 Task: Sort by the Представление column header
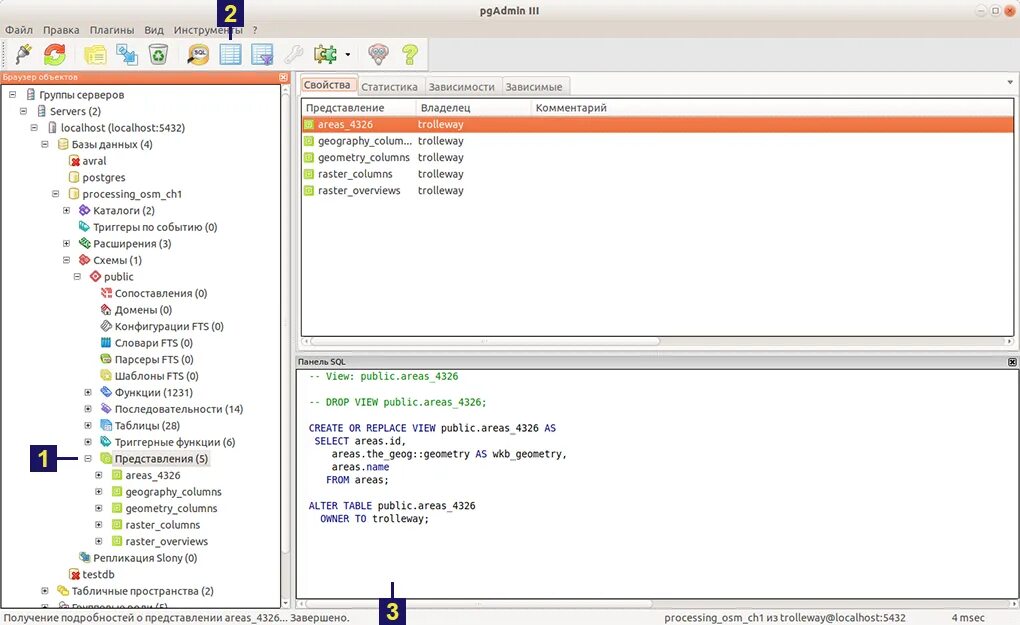[x=358, y=107]
